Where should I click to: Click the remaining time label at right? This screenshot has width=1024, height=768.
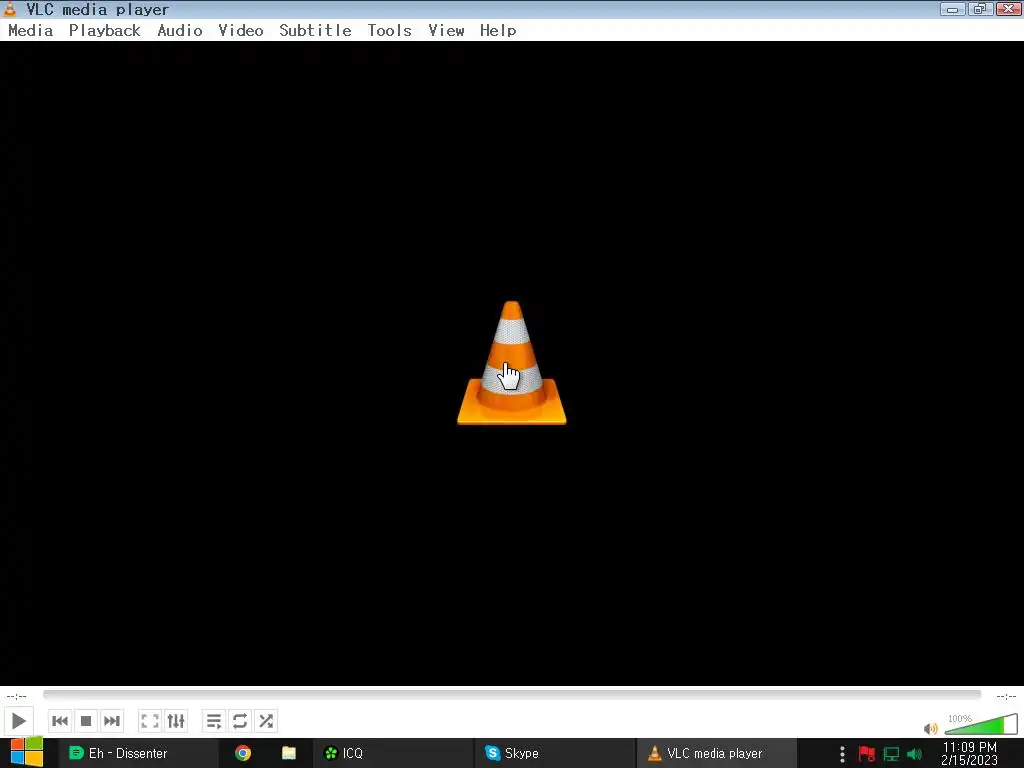(x=1006, y=696)
